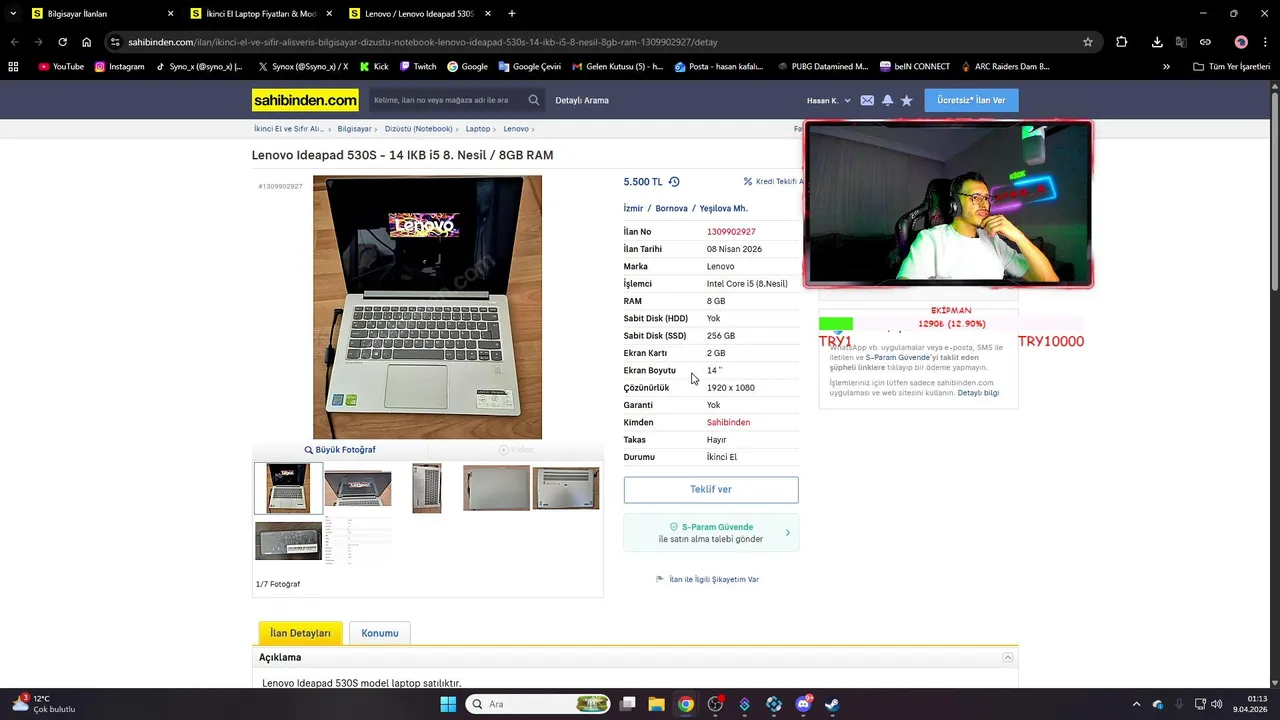Reload the page with the refresh icon
The image size is (1280, 720).
click(62, 42)
